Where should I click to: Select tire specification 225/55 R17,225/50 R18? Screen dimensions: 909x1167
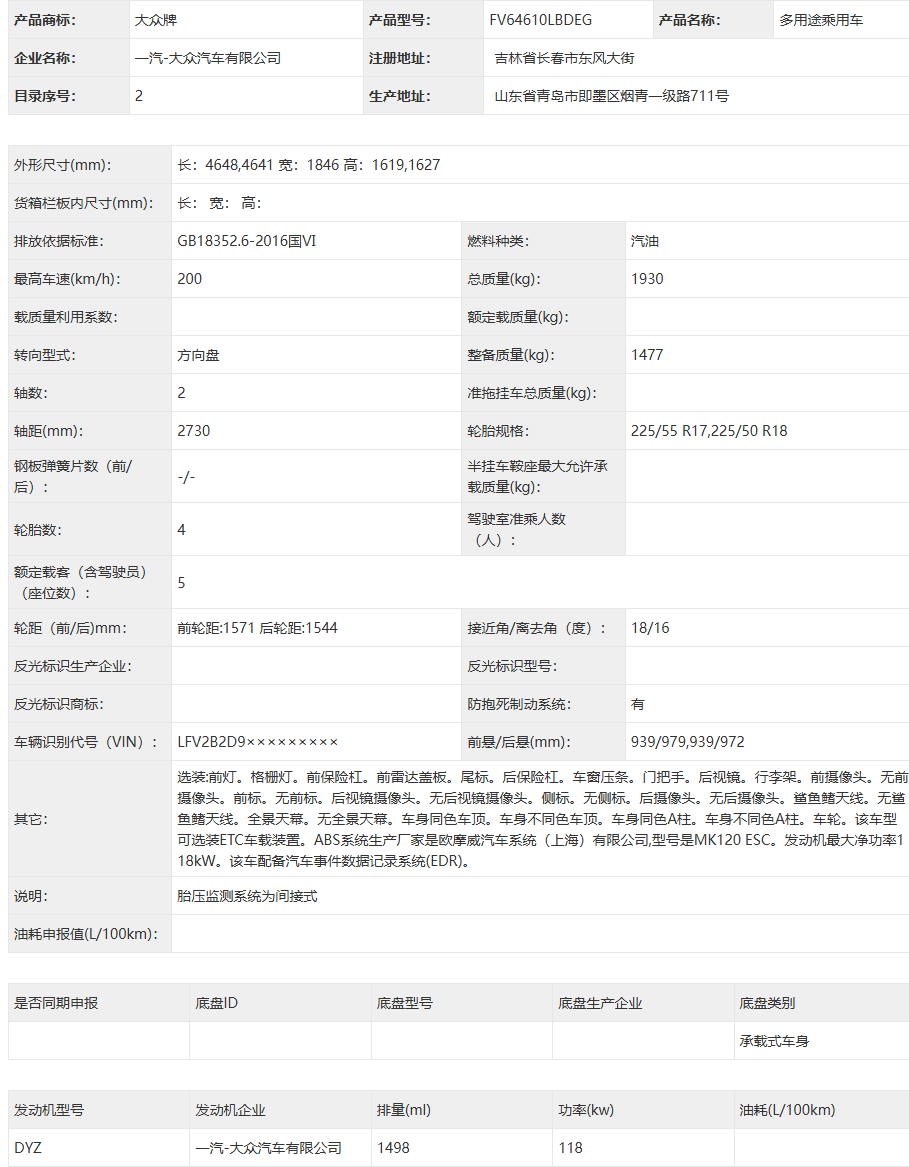(x=709, y=431)
